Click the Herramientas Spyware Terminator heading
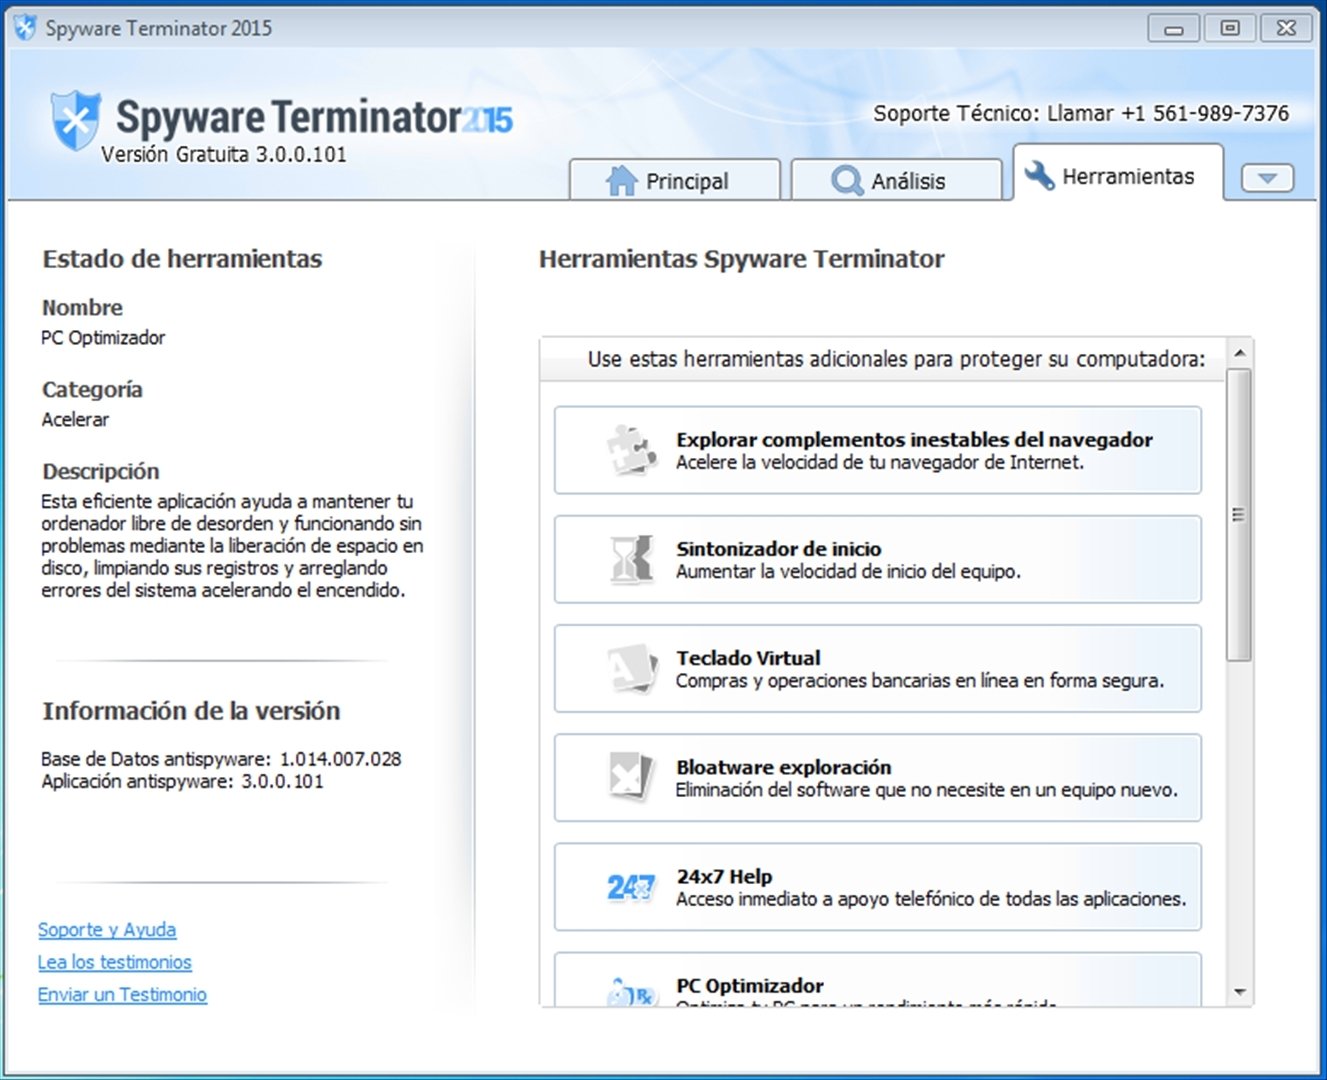Screen dimensions: 1327x1080 [741, 259]
